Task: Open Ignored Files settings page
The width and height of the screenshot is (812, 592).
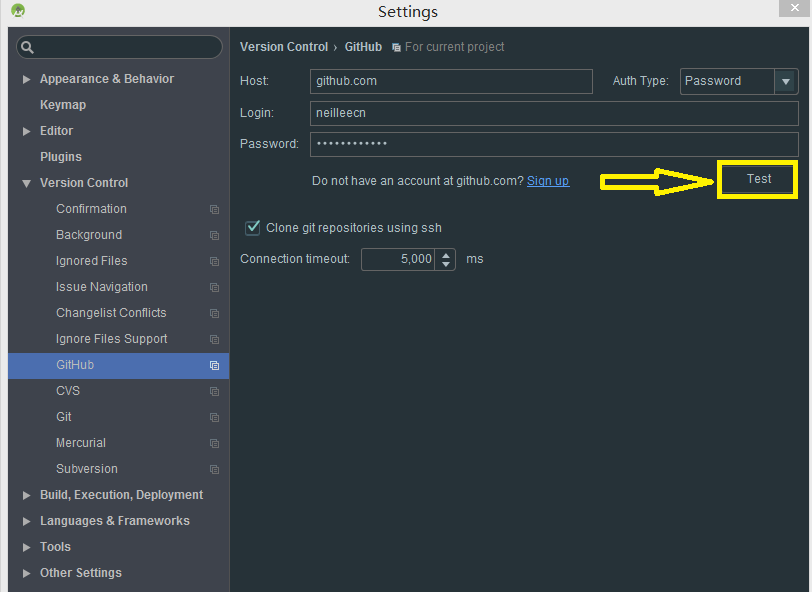Action: (x=92, y=261)
